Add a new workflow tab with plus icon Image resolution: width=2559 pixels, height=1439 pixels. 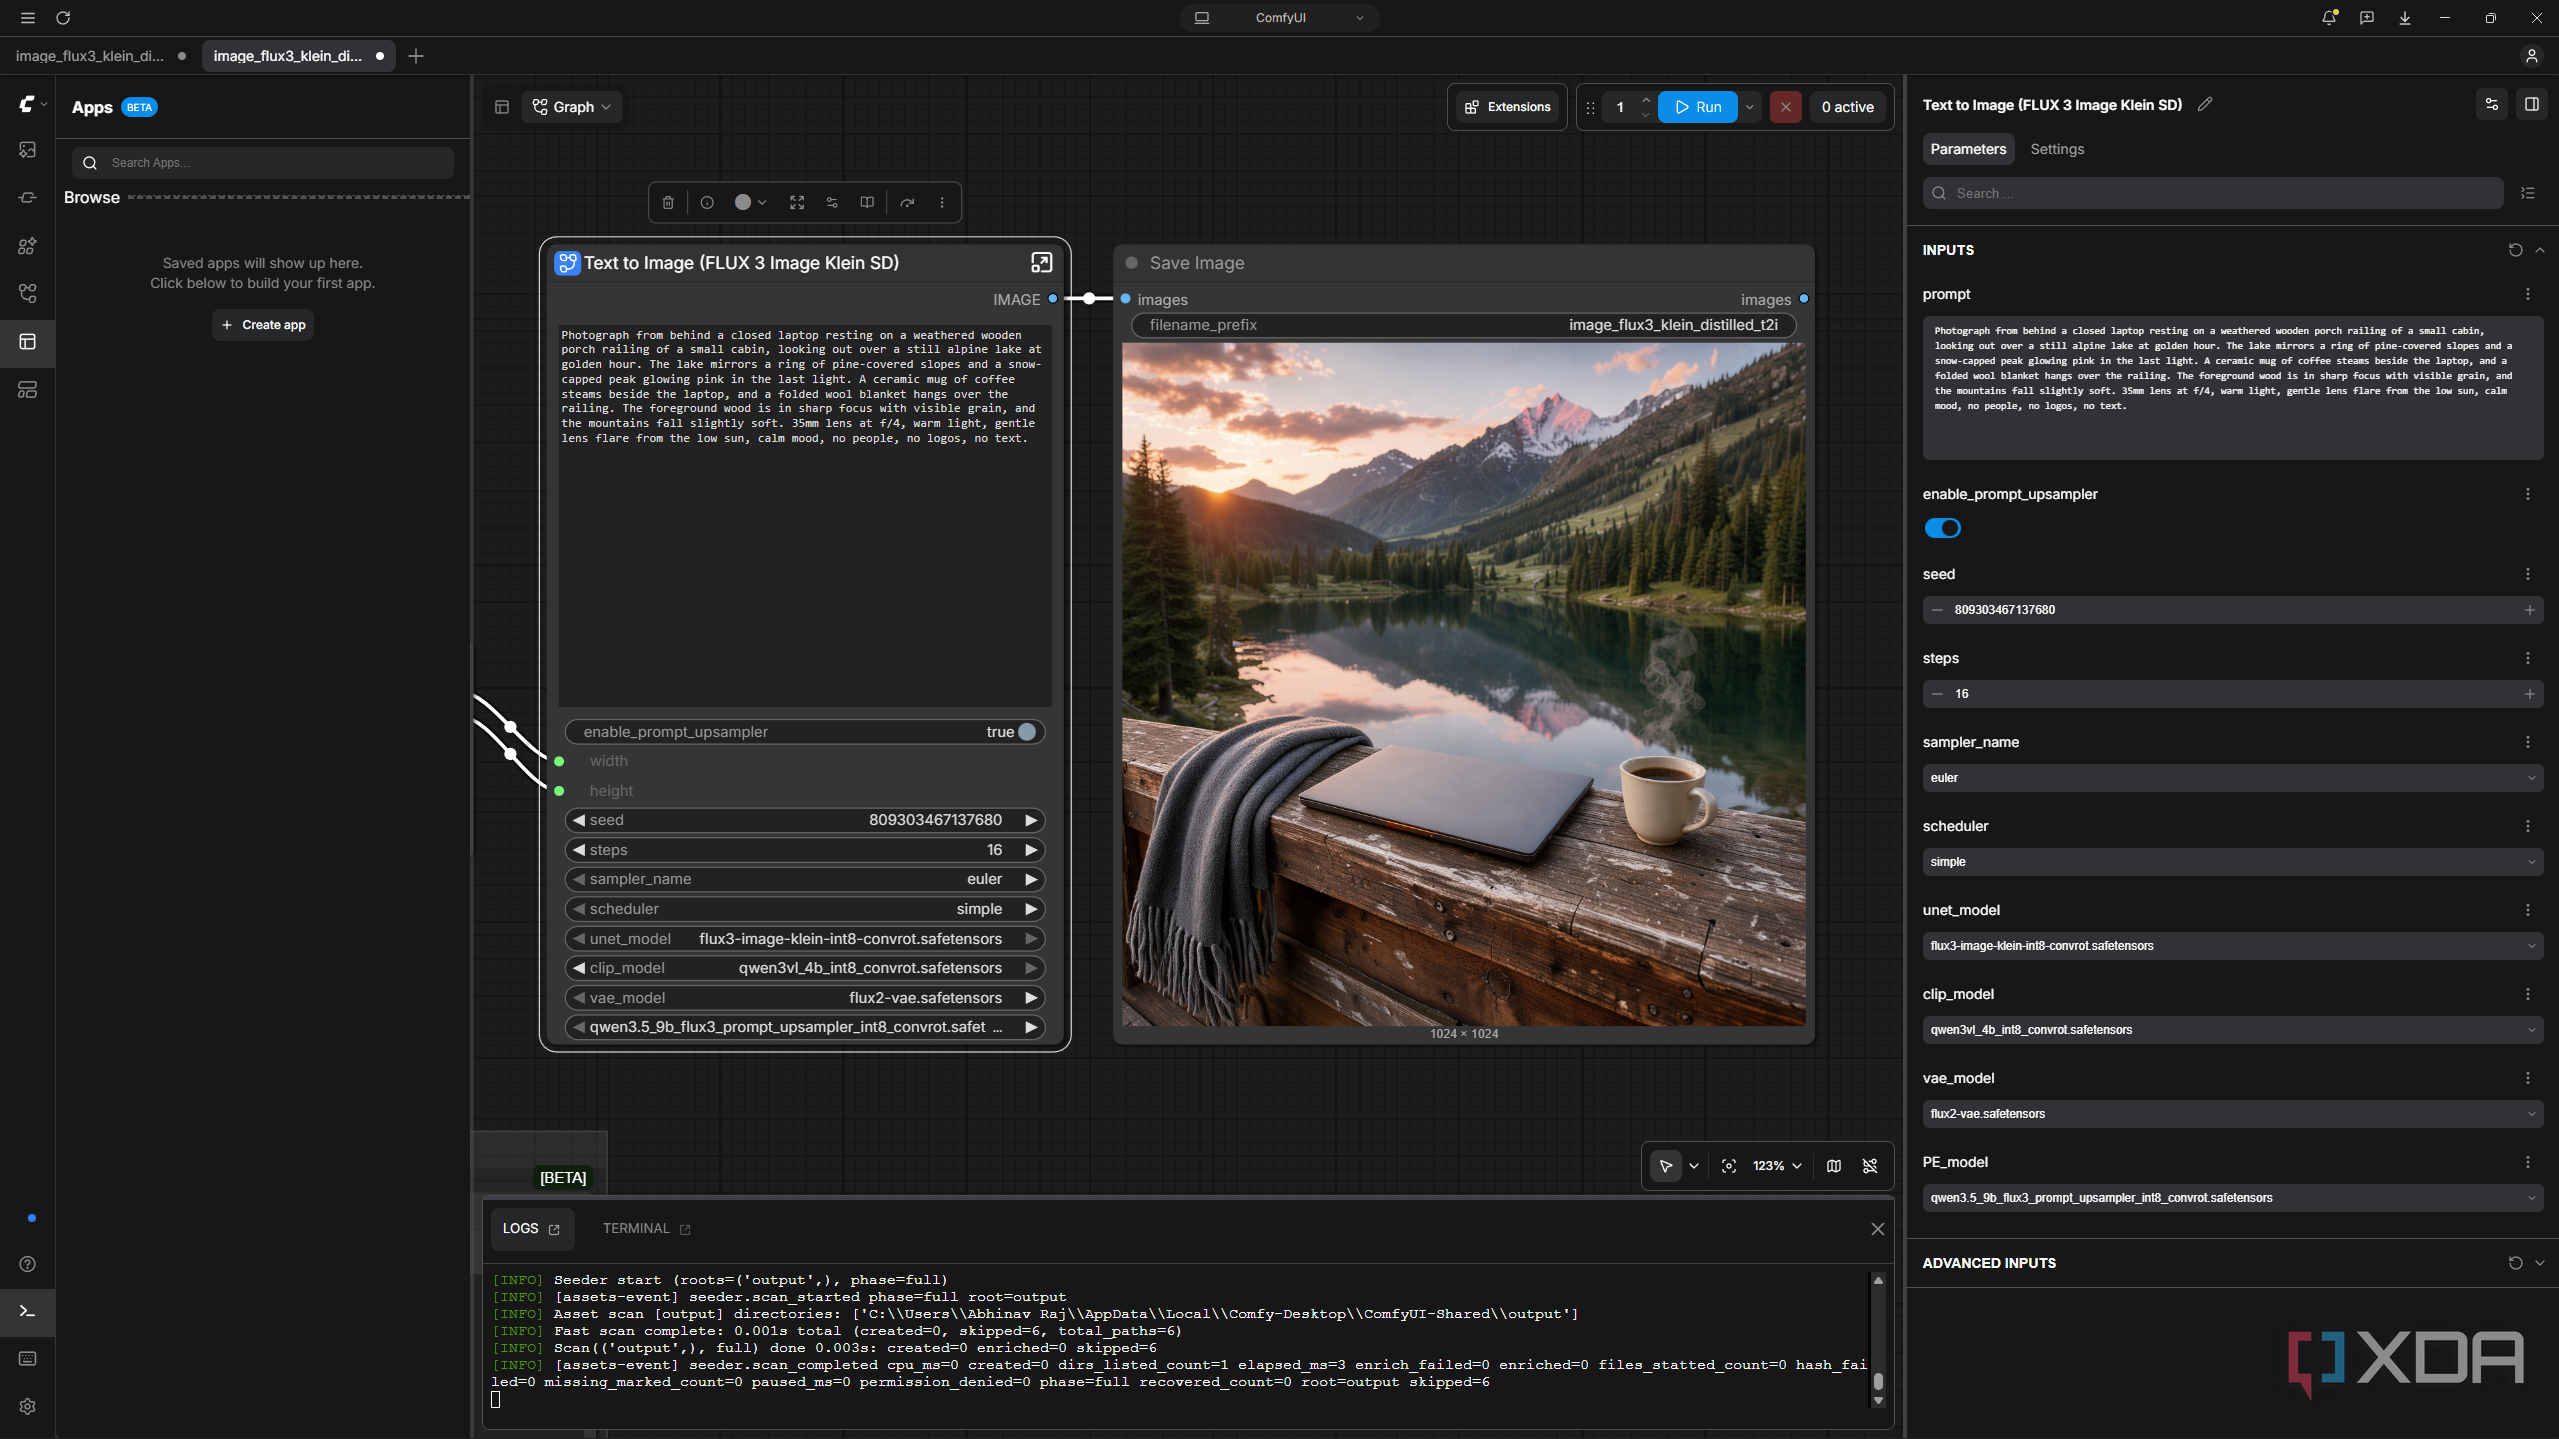click(x=416, y=56)
